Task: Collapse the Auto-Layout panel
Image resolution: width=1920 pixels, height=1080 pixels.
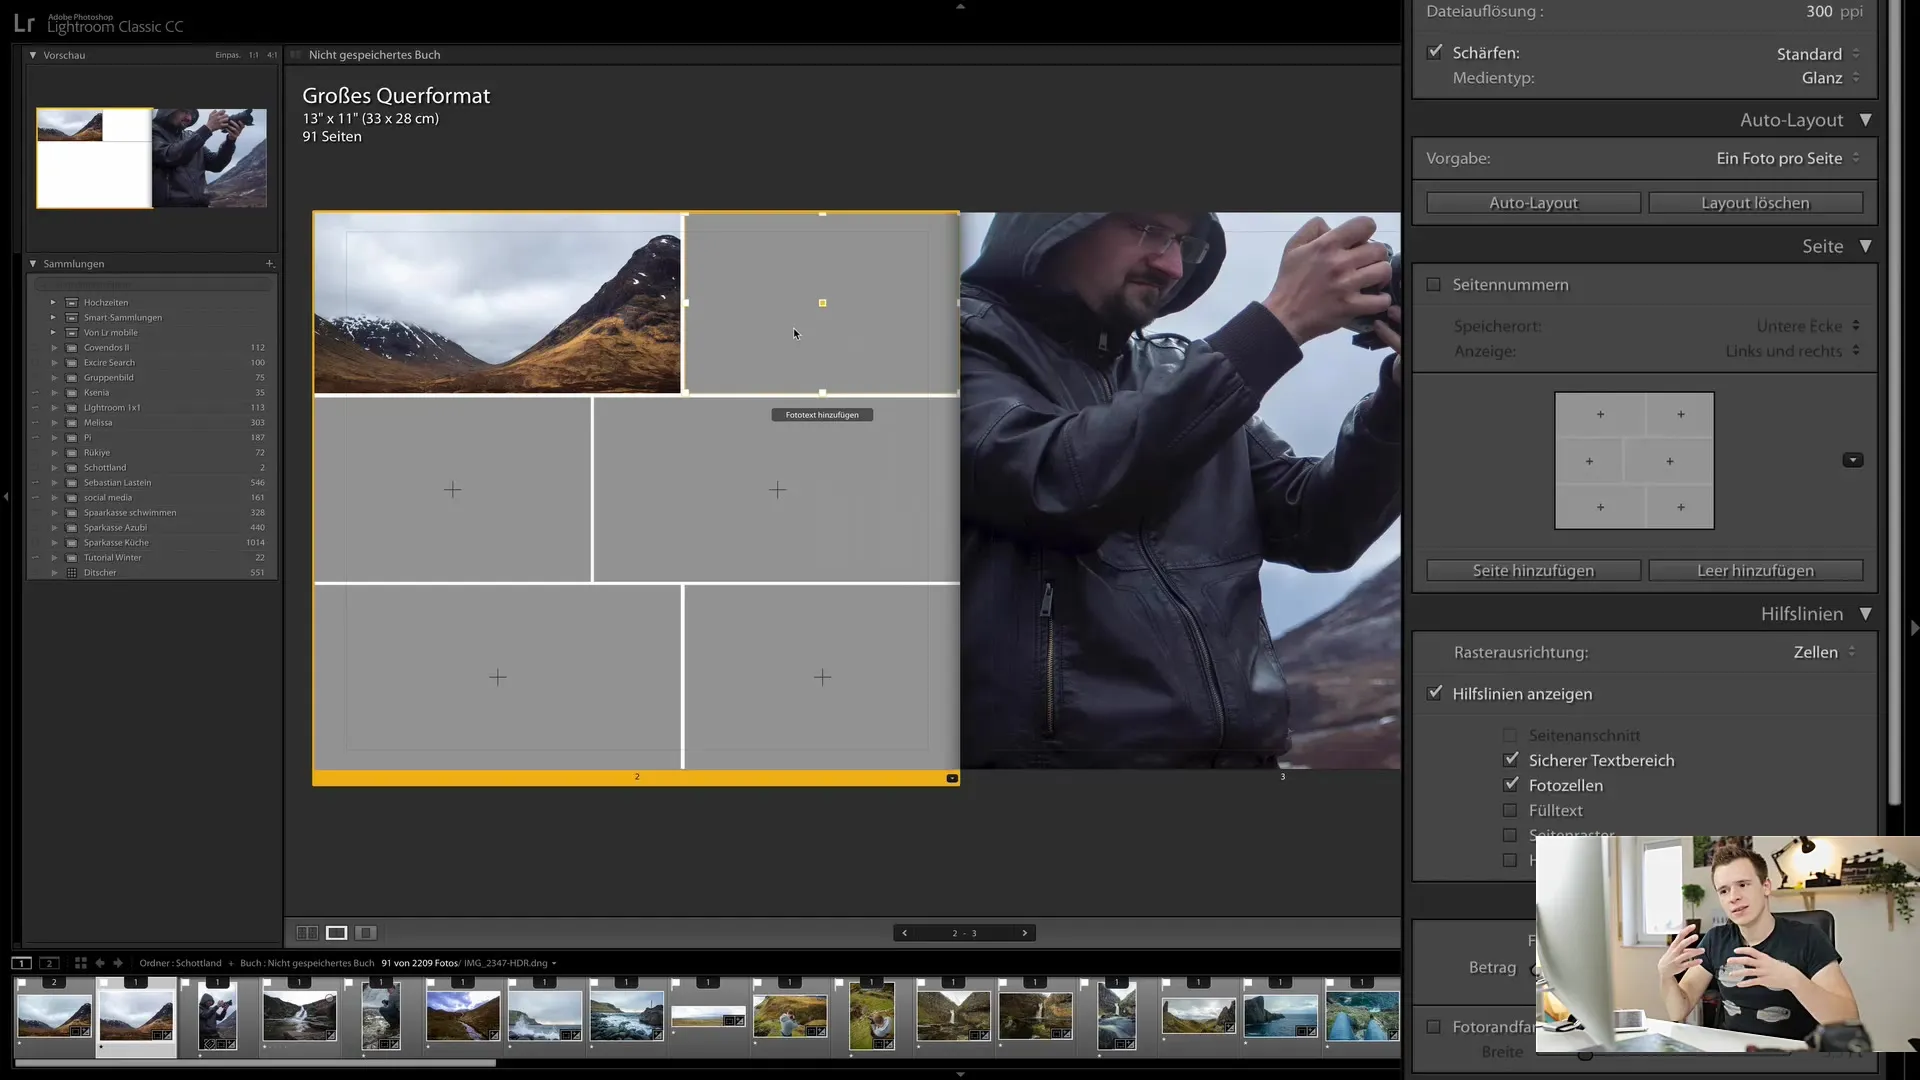Action: 1865,120
